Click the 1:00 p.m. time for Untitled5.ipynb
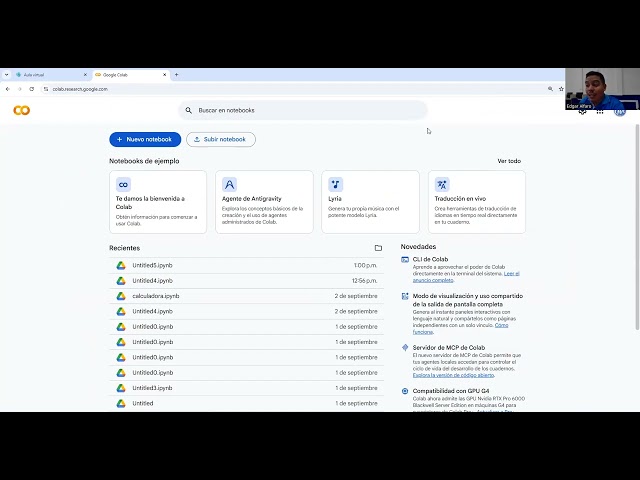640x480 pixels. [365, 265]
